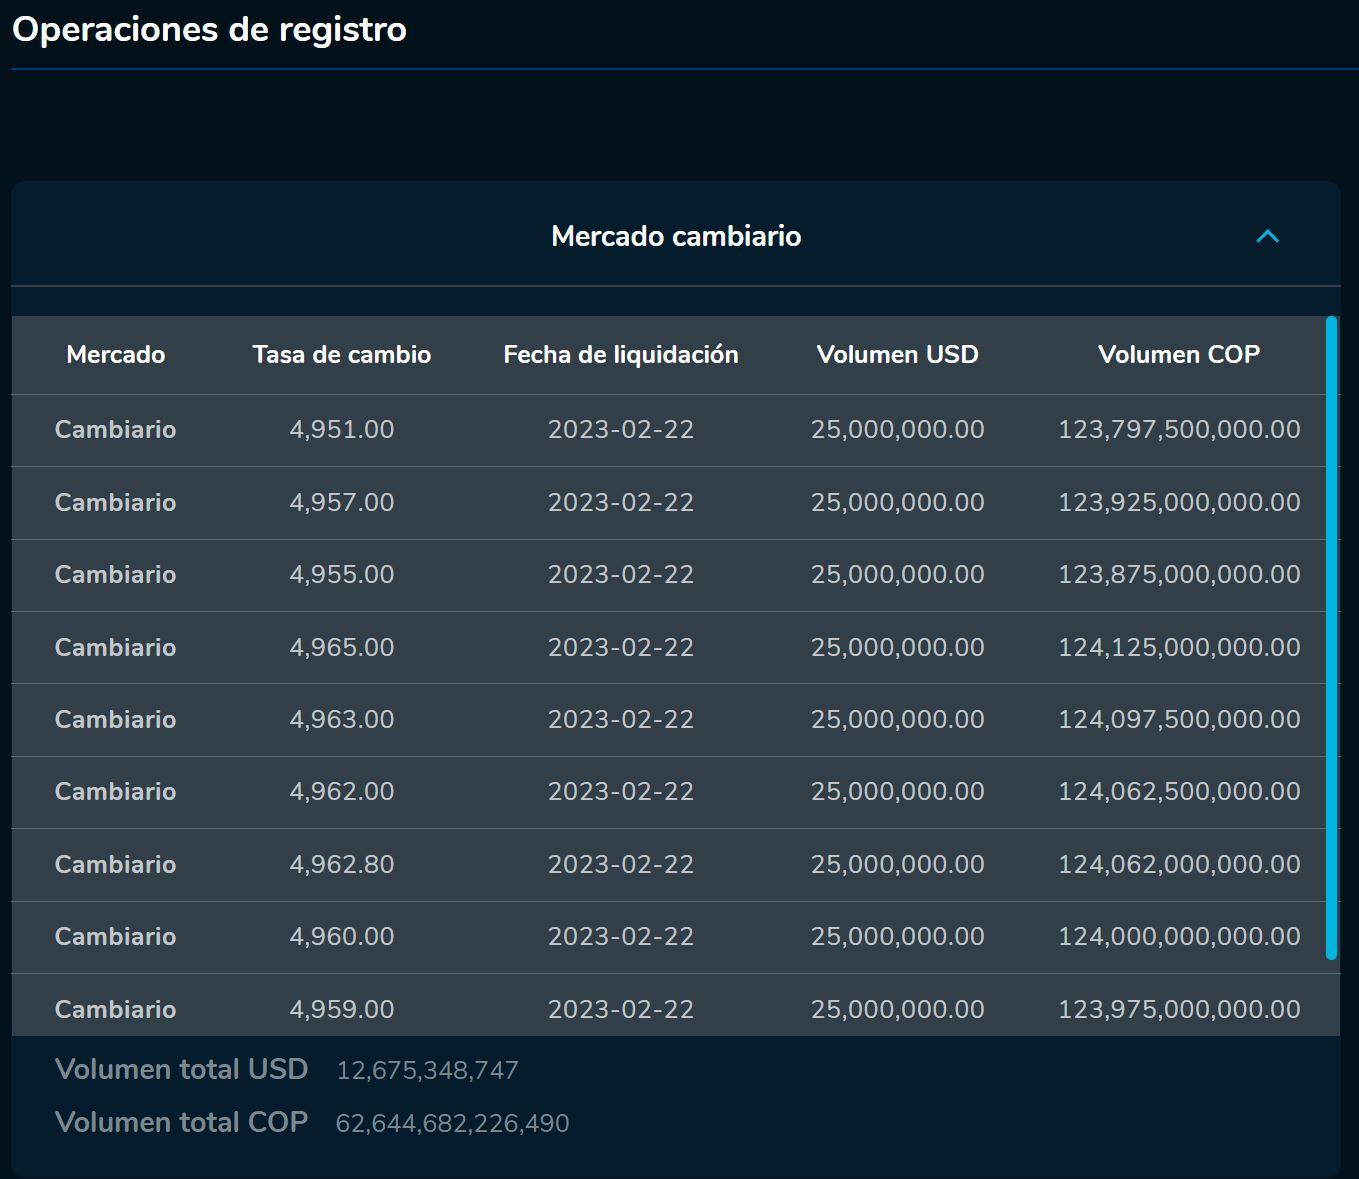
Task: Click the Fecha de liquidación header
Action: click(x=620, y=355)
